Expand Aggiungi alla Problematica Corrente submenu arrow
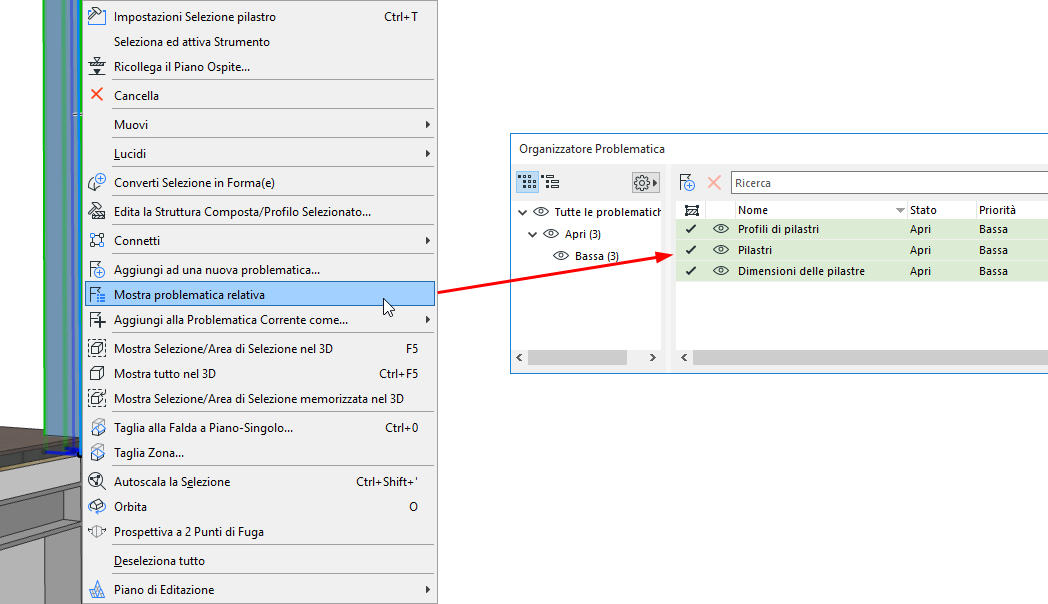 428,320
